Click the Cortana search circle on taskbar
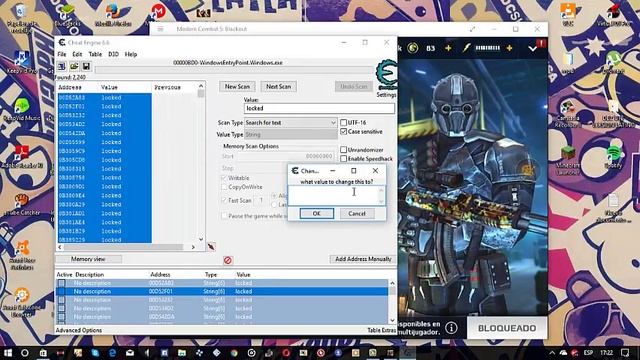 click(x=24, y=353)
